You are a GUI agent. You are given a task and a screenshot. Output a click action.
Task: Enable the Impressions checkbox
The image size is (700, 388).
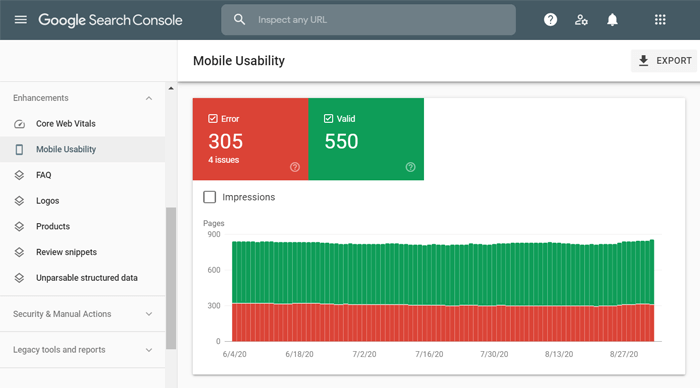[209, 197]
